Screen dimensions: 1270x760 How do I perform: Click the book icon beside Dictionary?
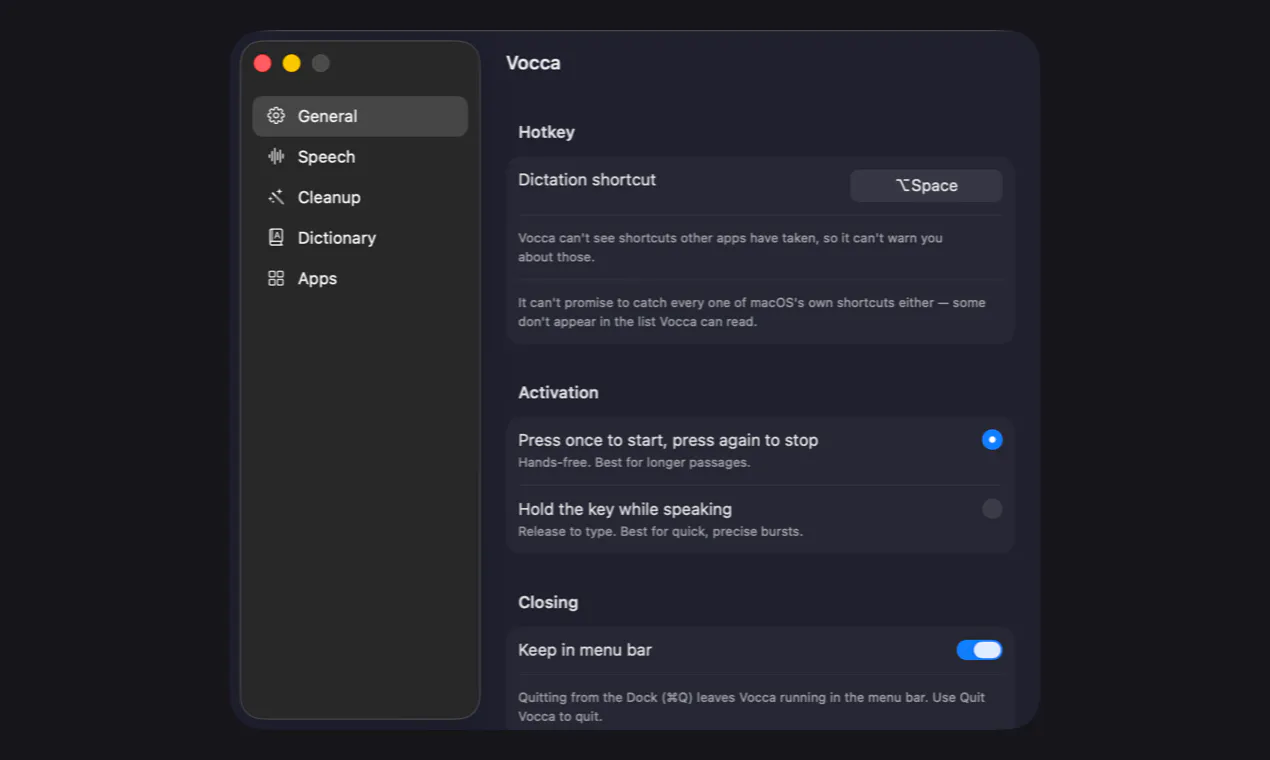tap(276, 237)
